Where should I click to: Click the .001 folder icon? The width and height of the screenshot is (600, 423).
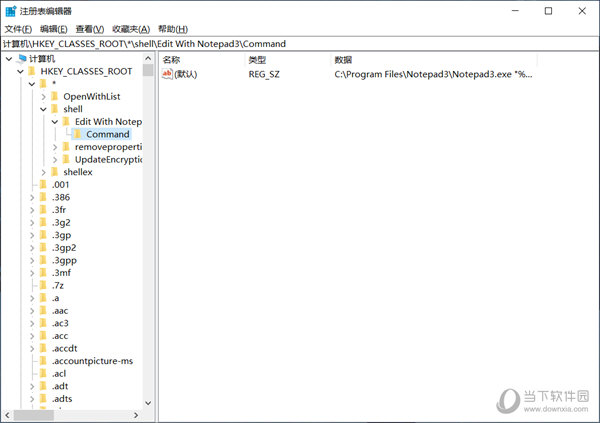coord(43,185)
